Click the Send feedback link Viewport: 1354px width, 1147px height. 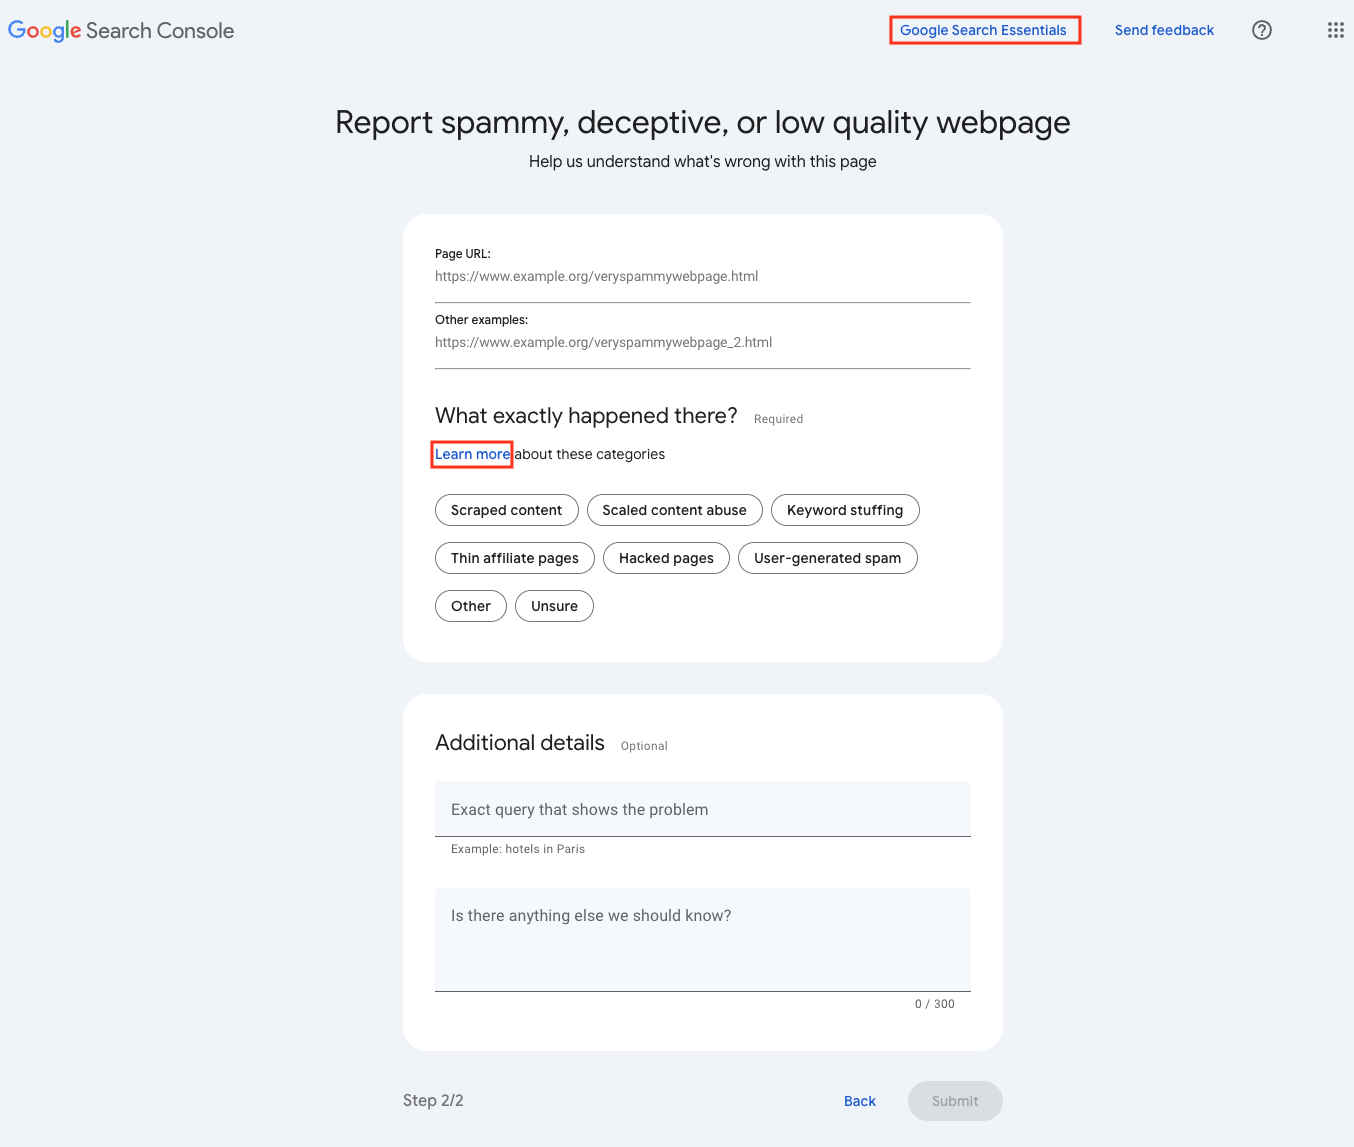[x=1164, y=30]
